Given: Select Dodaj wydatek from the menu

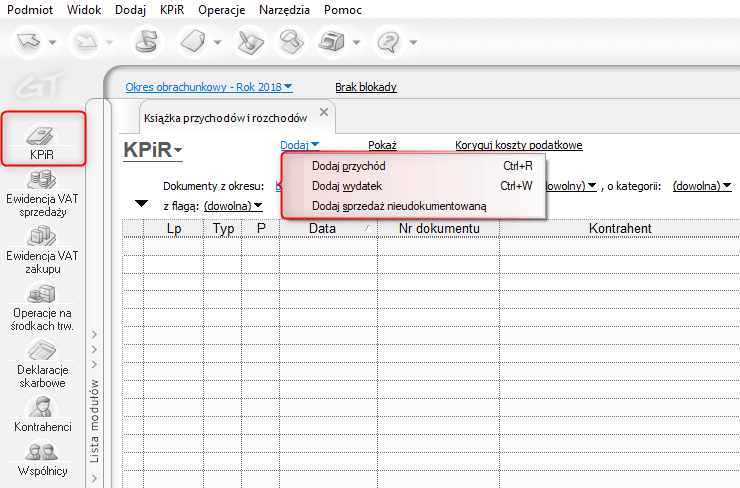Looking at the screenshot, I should click(x=413, y=186).
